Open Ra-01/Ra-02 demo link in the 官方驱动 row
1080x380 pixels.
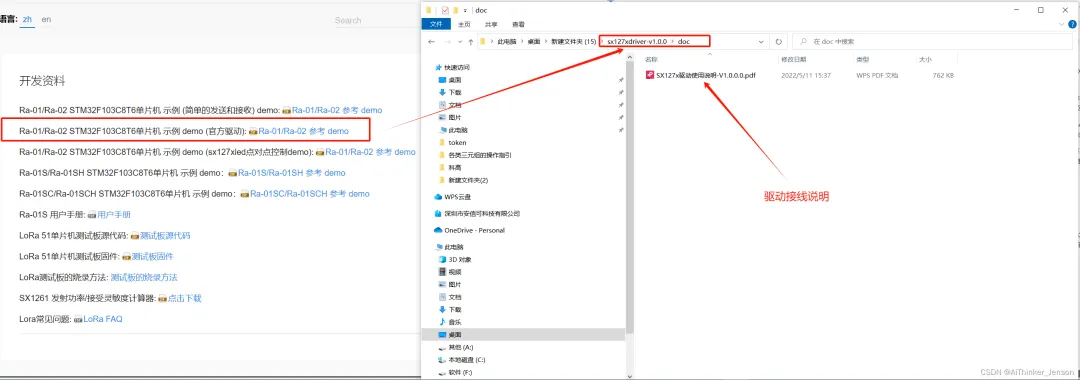(x=304, y=131)
